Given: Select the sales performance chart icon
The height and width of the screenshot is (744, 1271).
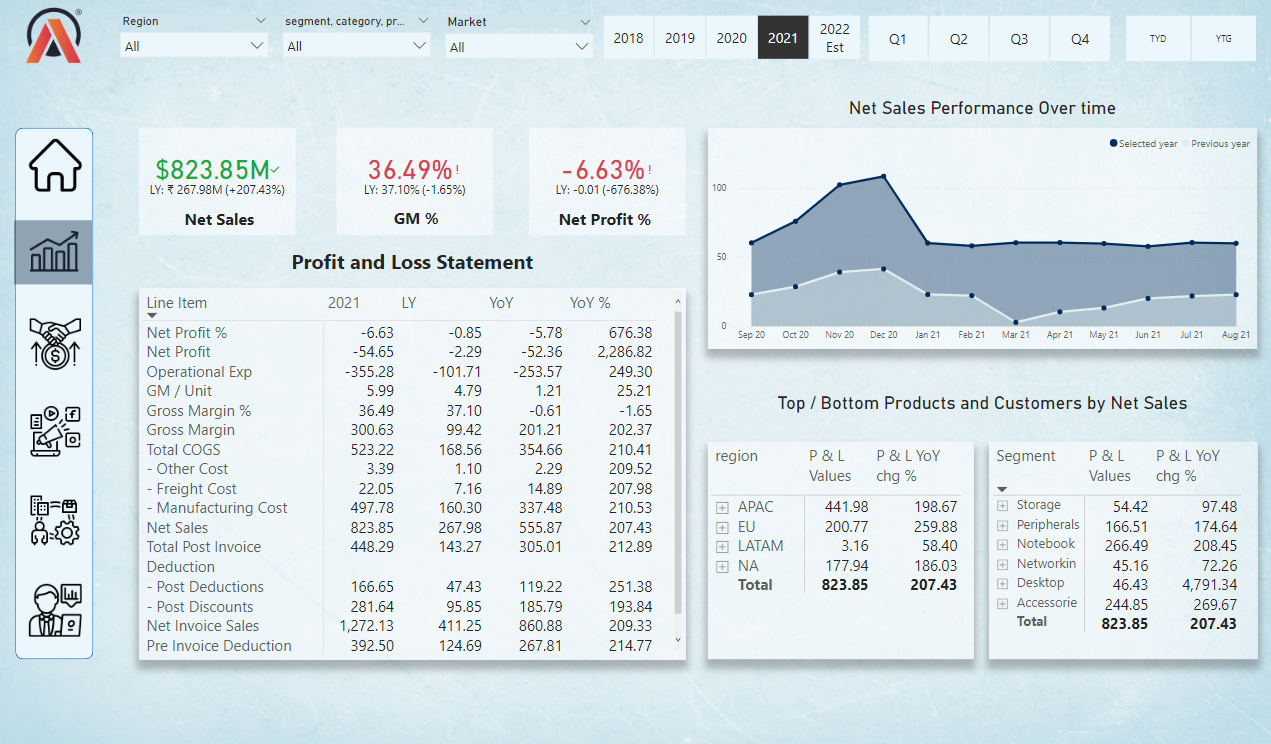Looking at the screenshot, I should (53, 251).
